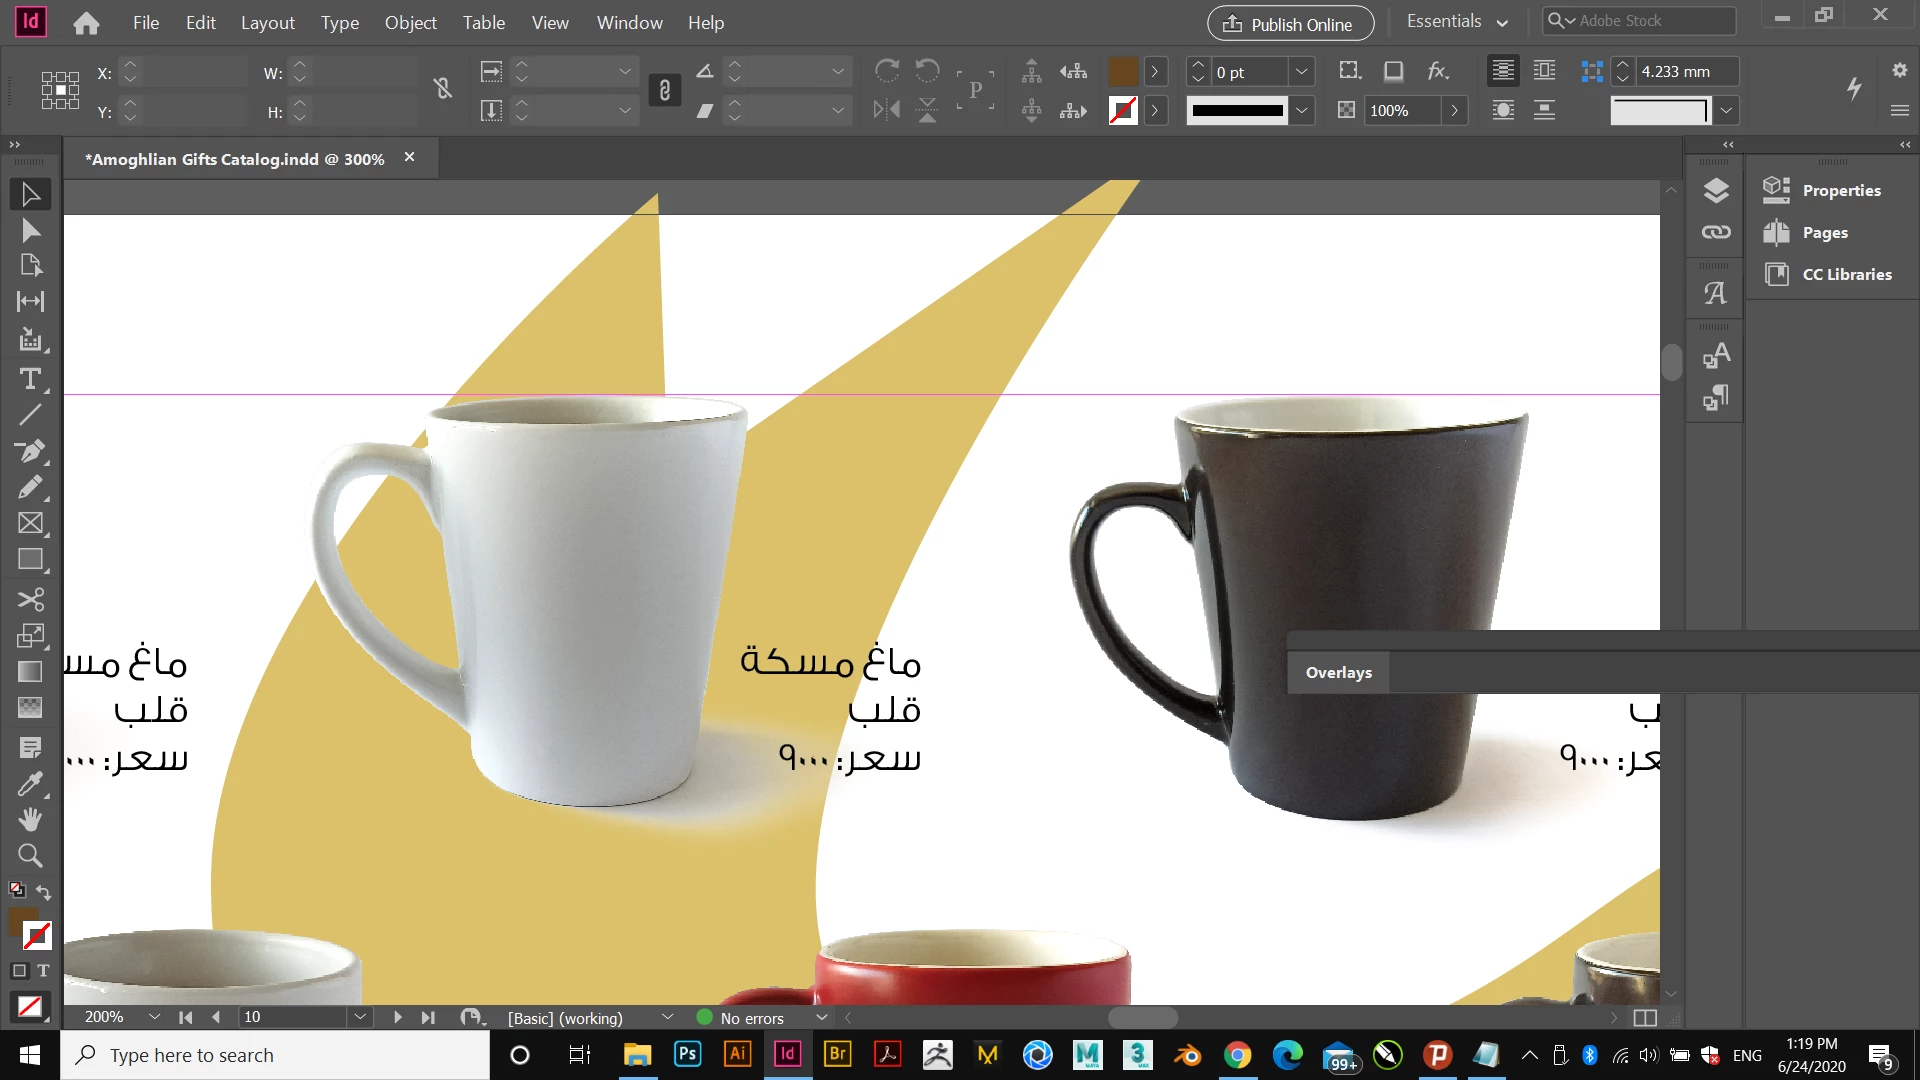Select the Rectangle Frame tool
Image resolution: width=1920 pixels, height=1080 pixels.
click(x=30, y=523)
